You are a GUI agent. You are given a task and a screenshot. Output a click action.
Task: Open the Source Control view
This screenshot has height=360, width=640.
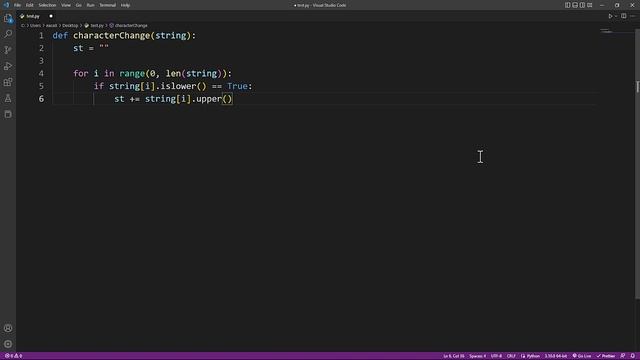pyautogui.click(x=8, y=50)
